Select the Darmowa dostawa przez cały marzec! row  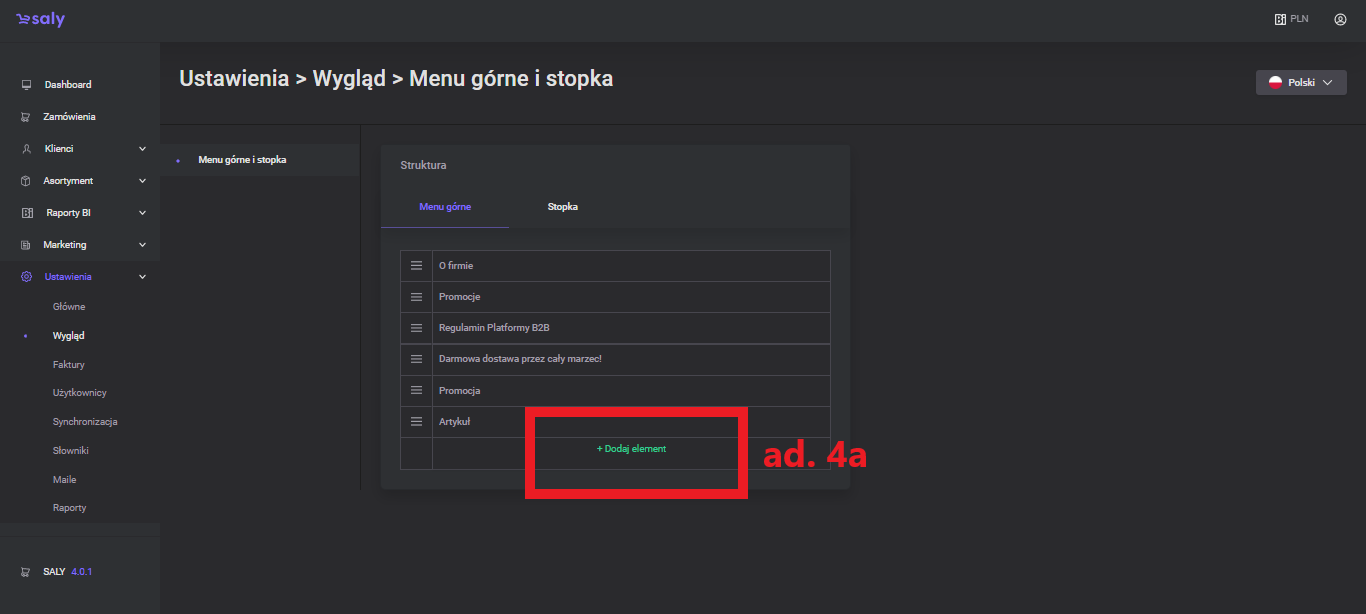coord(520,359)
